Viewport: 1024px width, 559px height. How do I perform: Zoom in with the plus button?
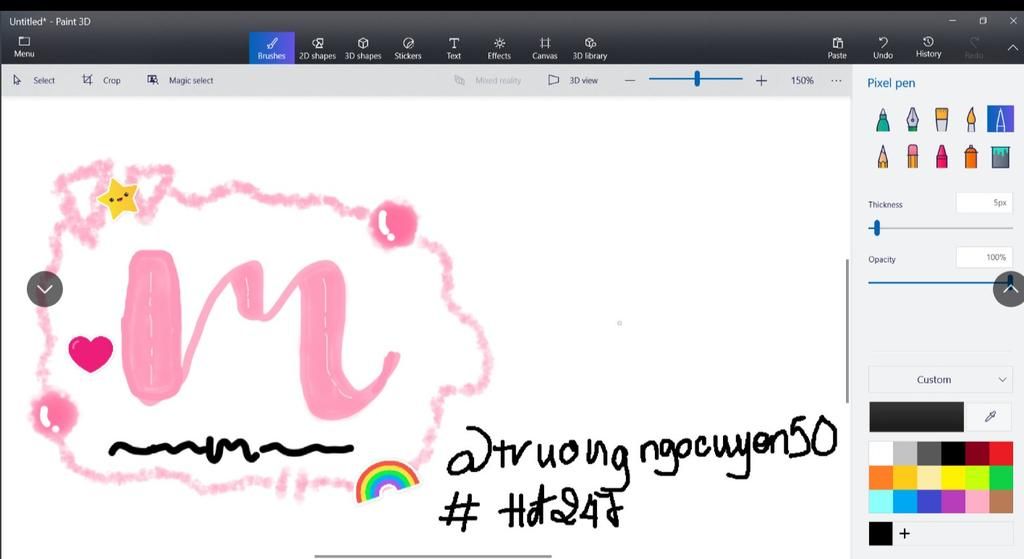(761, 80)
